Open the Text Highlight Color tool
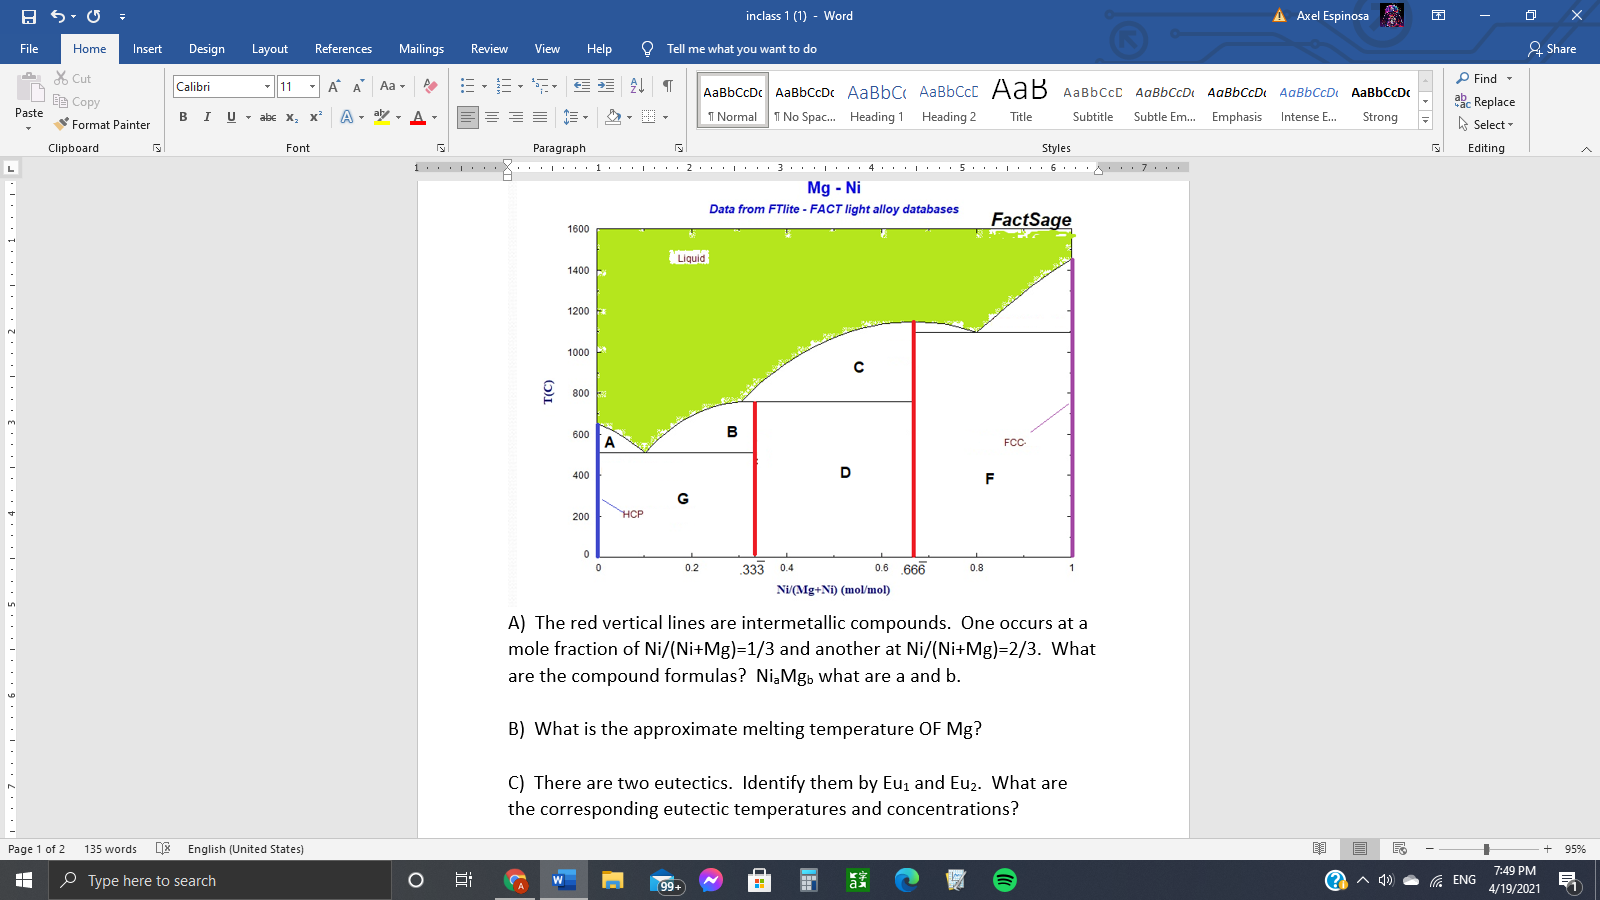1600x900 pixels. [x=381, y=117]
